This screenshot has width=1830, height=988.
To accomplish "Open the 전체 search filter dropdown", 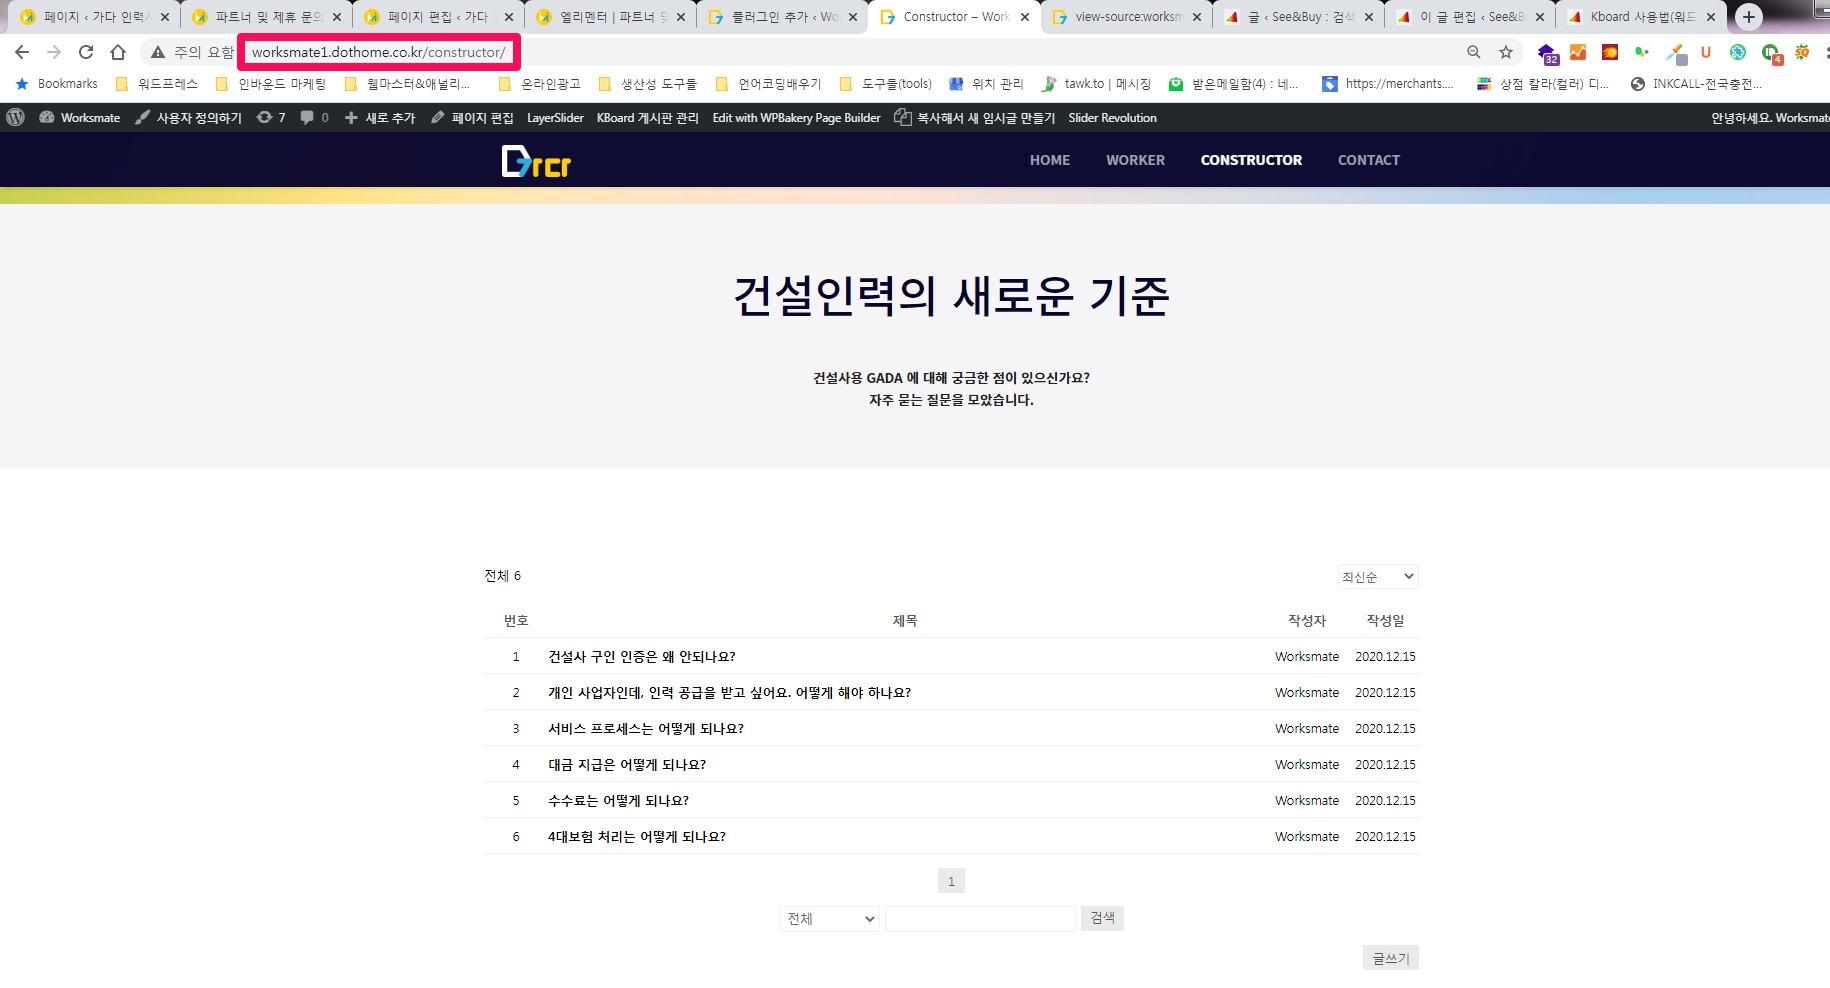I will tap(829, 919).
